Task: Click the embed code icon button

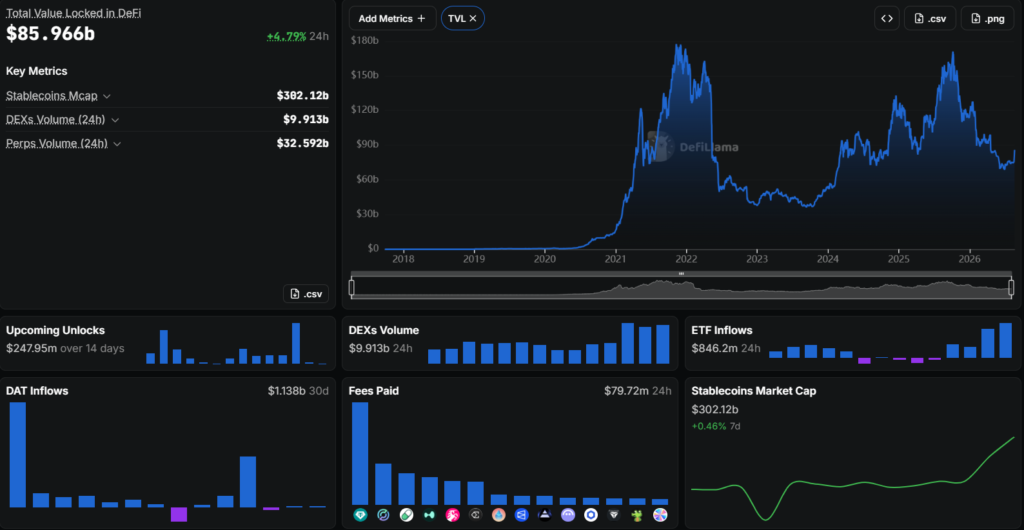Action: (x=886, y=18)
